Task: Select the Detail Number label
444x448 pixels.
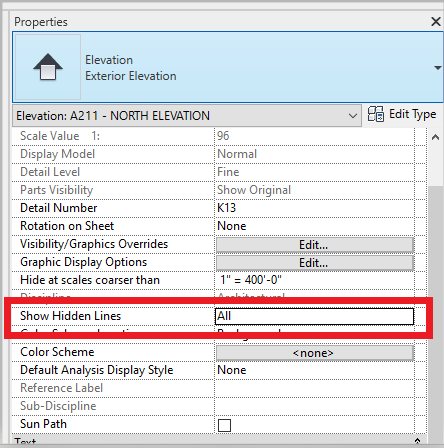Action: [x=59, y=208]
